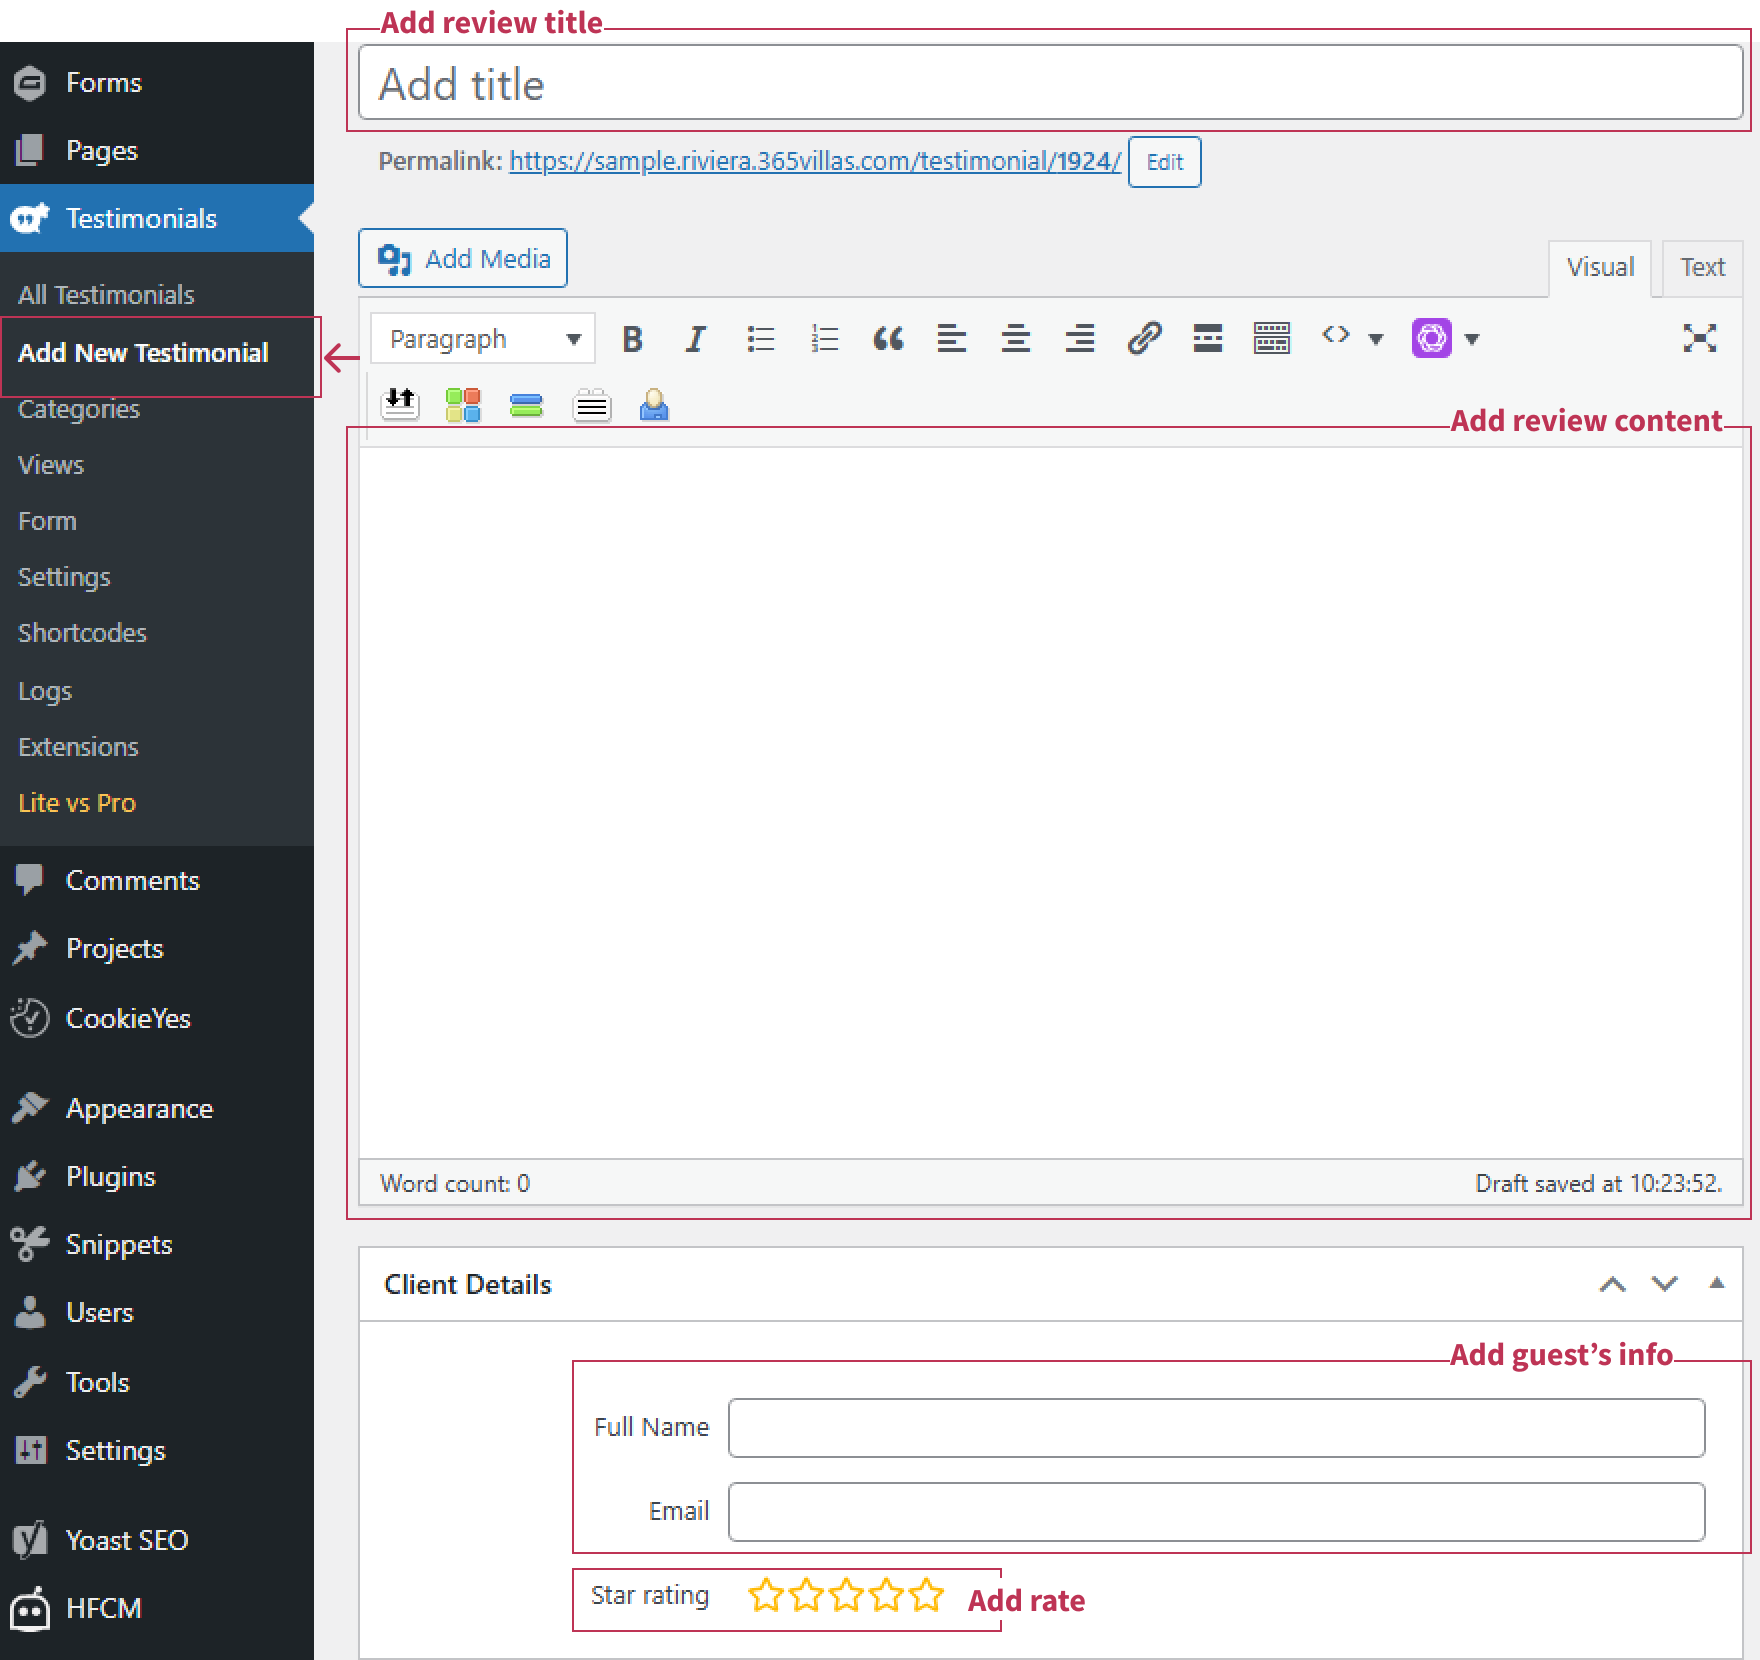The height and width of the screenshot is (1660, 1760).
Task: Go to Comments in the sidebar
Action: [x=157, y=880]
